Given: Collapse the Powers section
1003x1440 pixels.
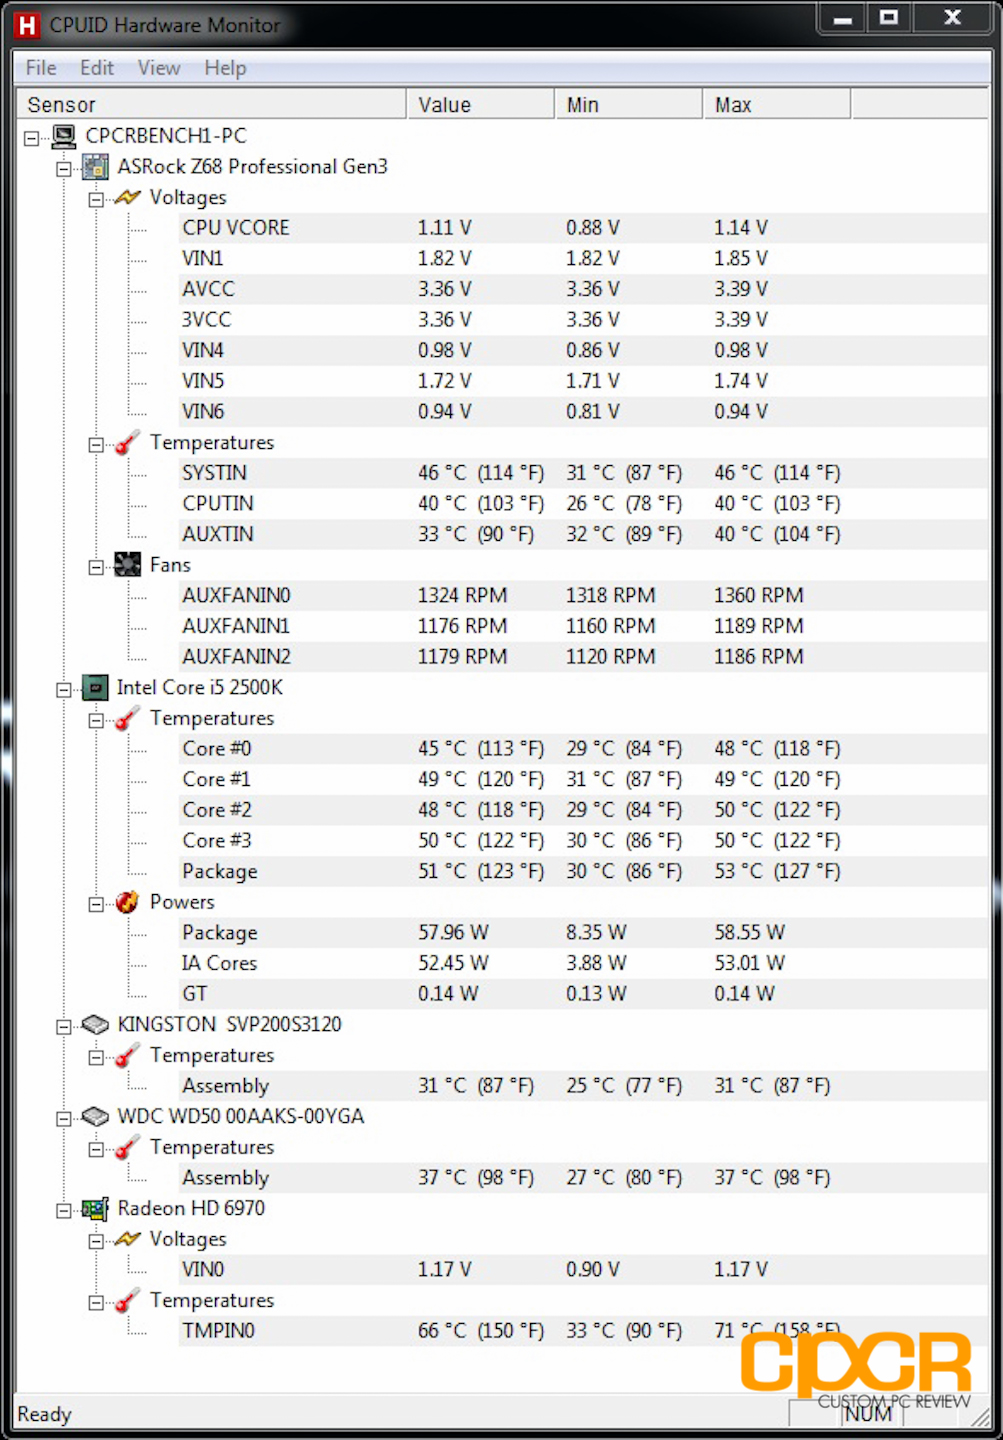Looking at the screenshot, I should (96, 904).
